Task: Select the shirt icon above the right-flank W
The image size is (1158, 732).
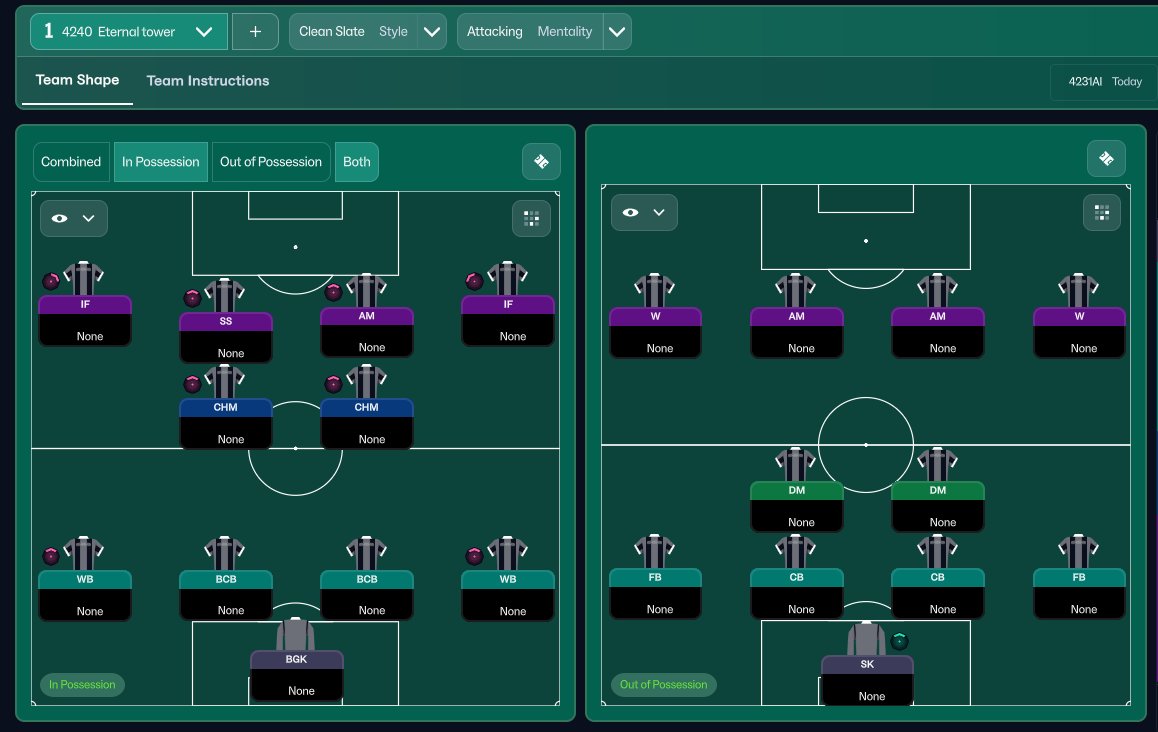Action: pyautogui.click(x=1078, y=290)
